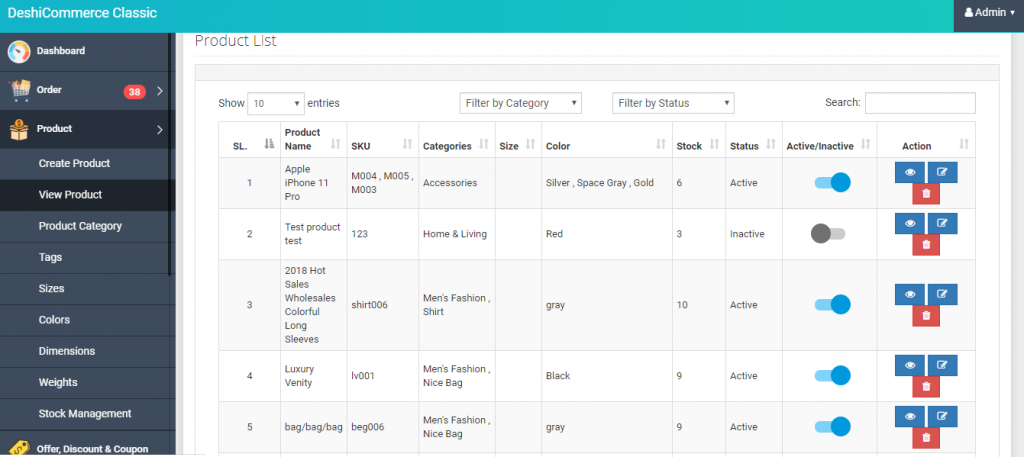The width and height of the screenshot is (1024, 457).
Task: Delete the bag/bag/bag product
Action: pyautogui.click(x=926, y=437)
